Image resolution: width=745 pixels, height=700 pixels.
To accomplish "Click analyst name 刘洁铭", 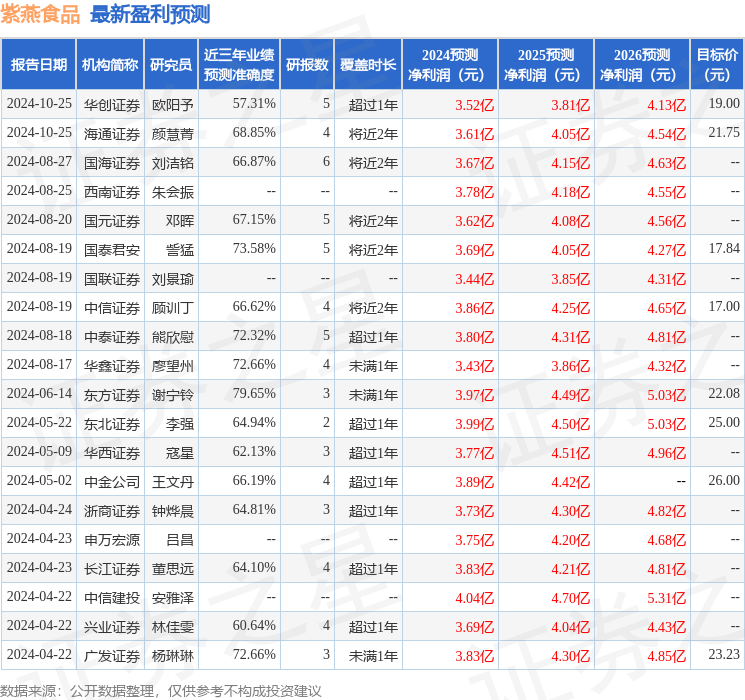I will (172, 163).
